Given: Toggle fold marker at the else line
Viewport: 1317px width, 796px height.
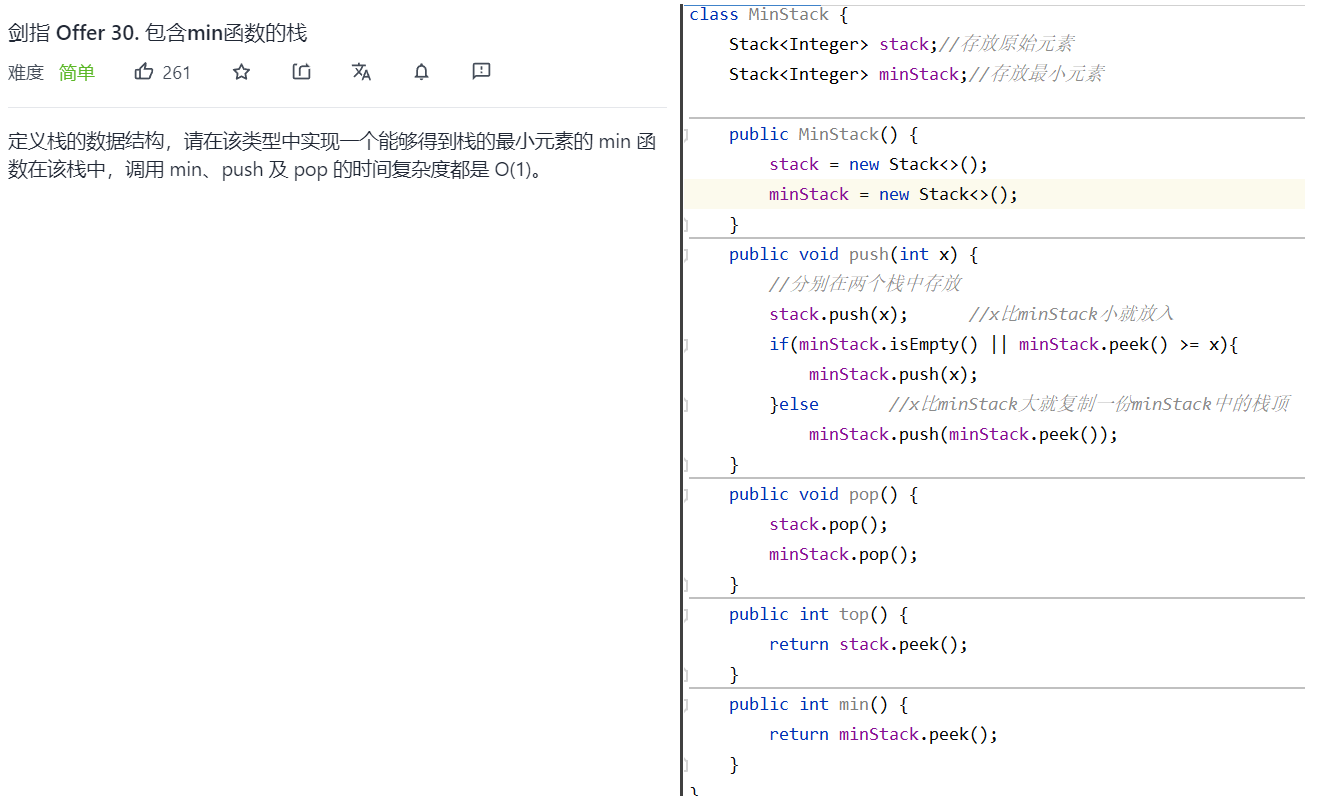Looking at the screenshot, I should pos(686,404).
